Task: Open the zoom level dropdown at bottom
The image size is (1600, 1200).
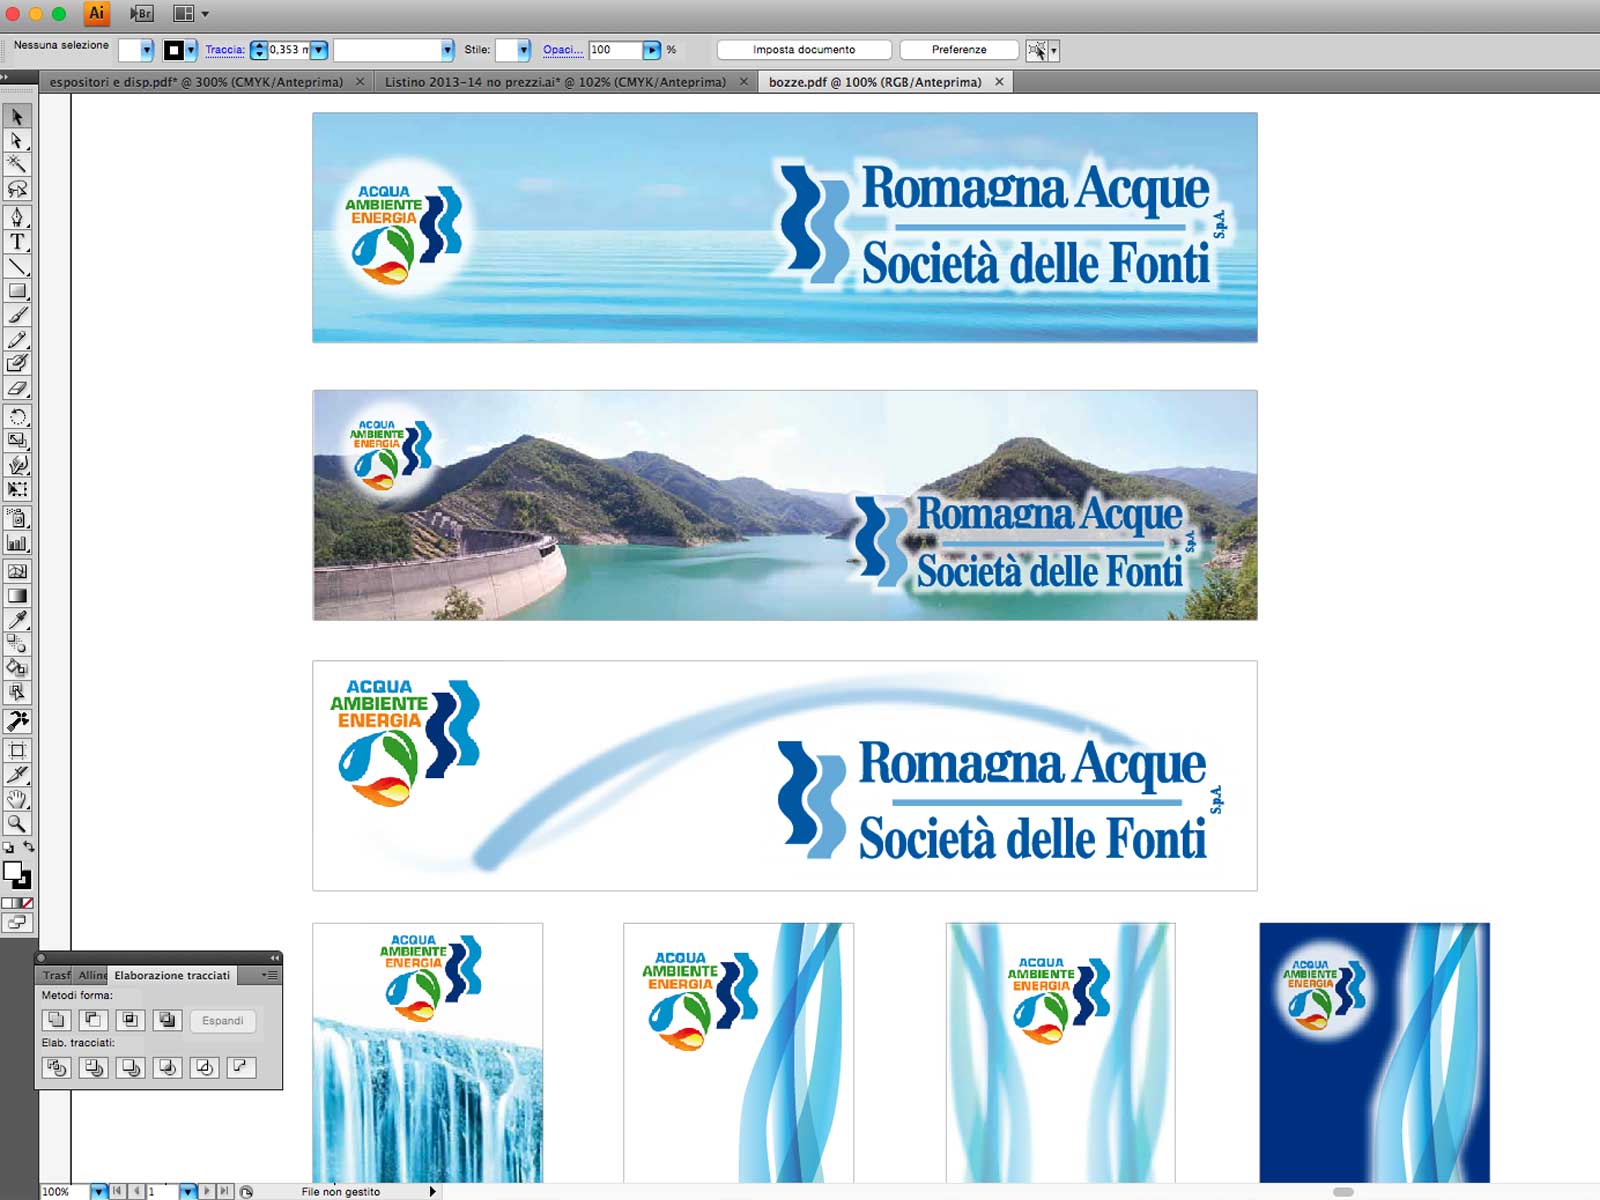Action: (98, 1192)
